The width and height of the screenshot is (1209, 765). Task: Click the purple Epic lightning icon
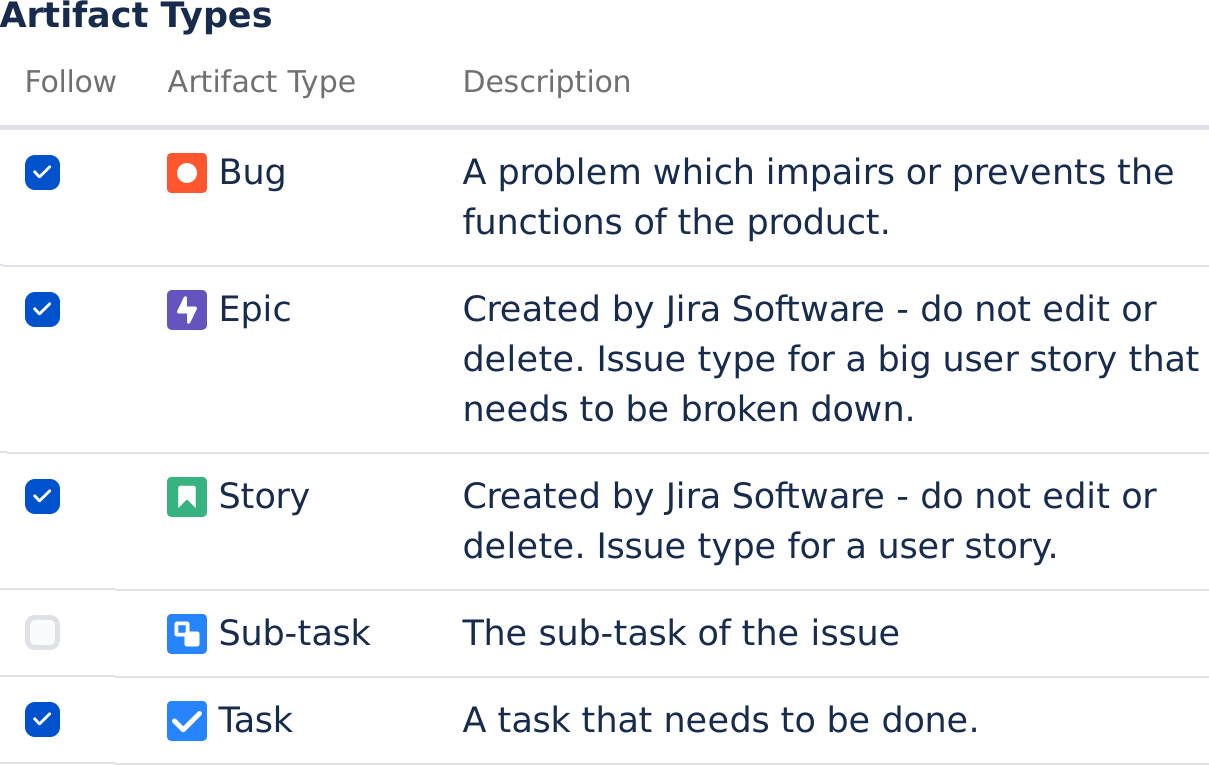[187, 310]
